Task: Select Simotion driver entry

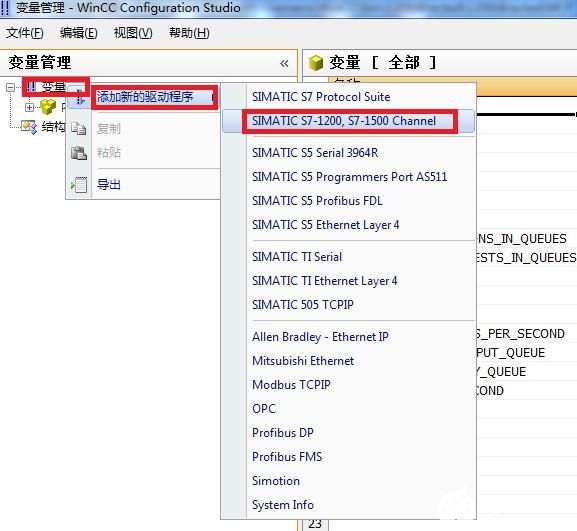Action: pyautogui.click(x=276, y=481)
